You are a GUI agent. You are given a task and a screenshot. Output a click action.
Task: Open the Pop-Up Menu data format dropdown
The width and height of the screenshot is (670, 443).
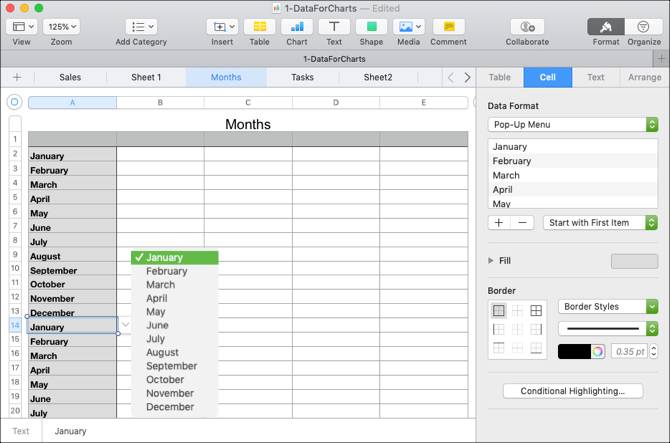(x=572, y=125)
